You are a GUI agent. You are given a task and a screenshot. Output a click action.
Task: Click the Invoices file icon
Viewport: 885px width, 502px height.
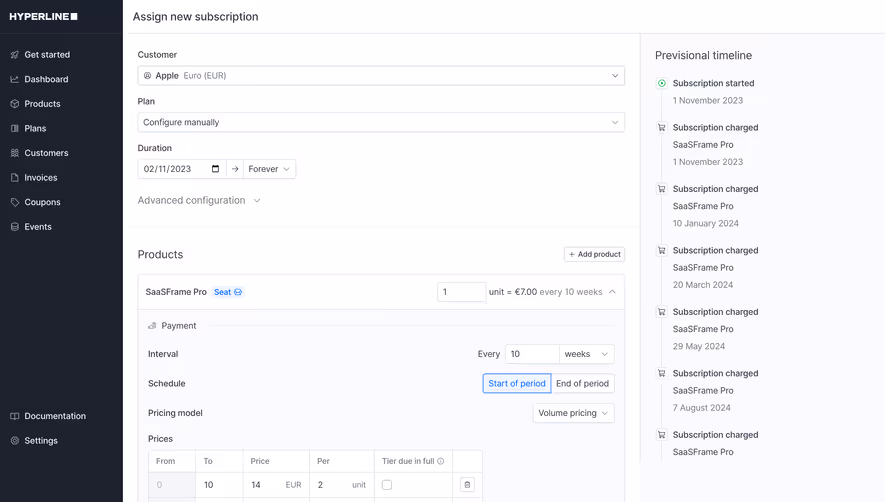pyautogui.click(x=15, y=178)
